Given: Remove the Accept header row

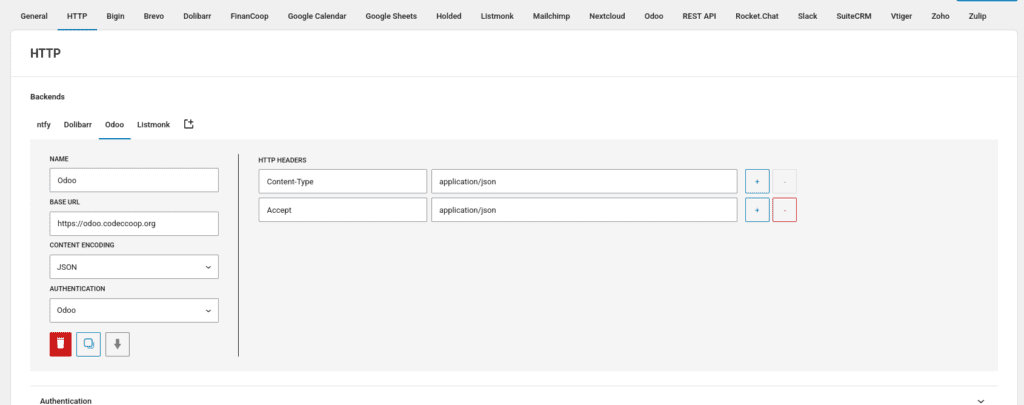Looking at the screenshot, I should [784, 210].
